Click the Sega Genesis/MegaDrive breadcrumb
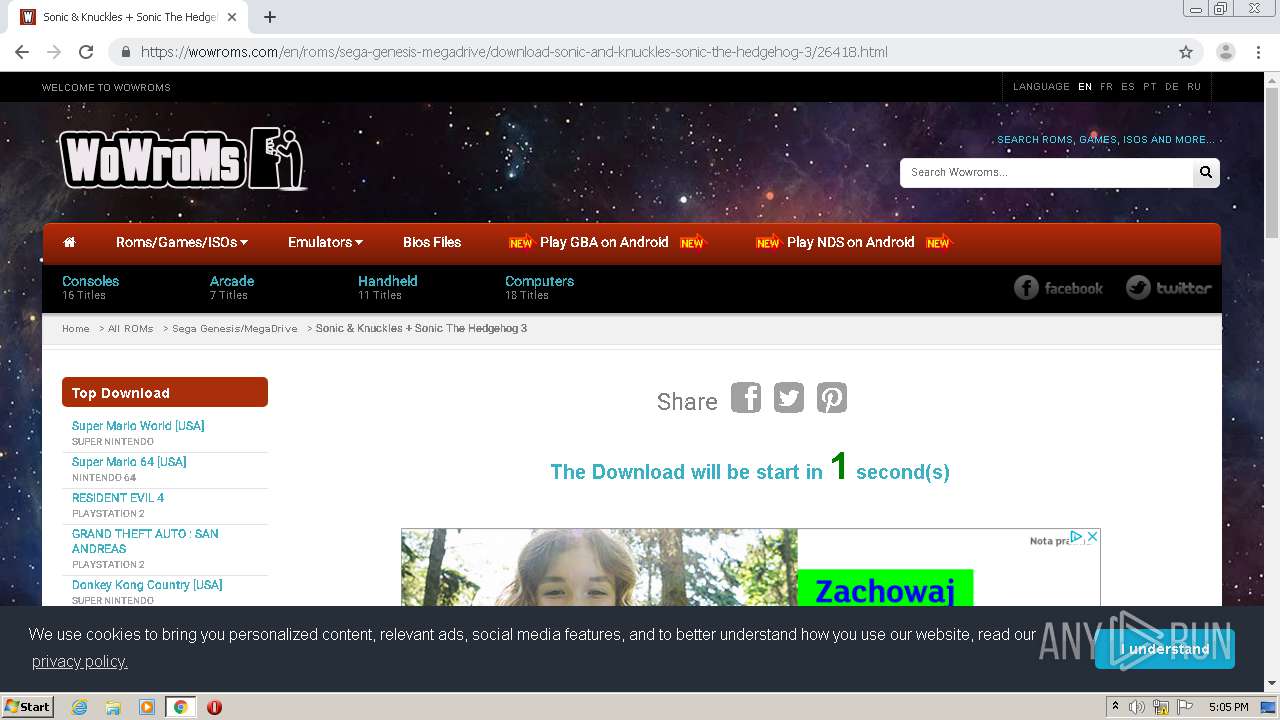 click(235, 328)
